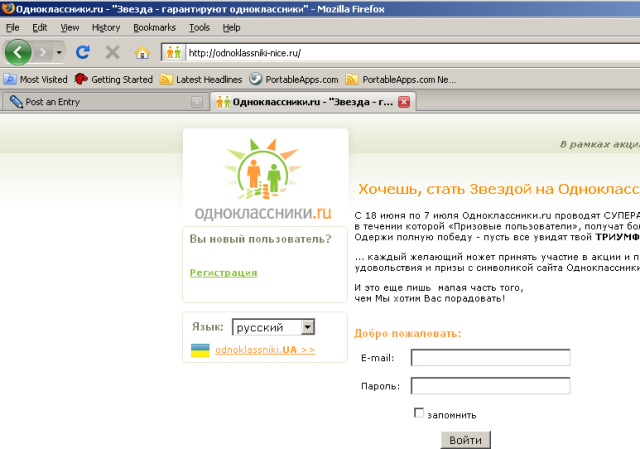Expand the back/forward history dropdown arrow
This screenshot has width=640, height=449.
[x=60, y=52]
